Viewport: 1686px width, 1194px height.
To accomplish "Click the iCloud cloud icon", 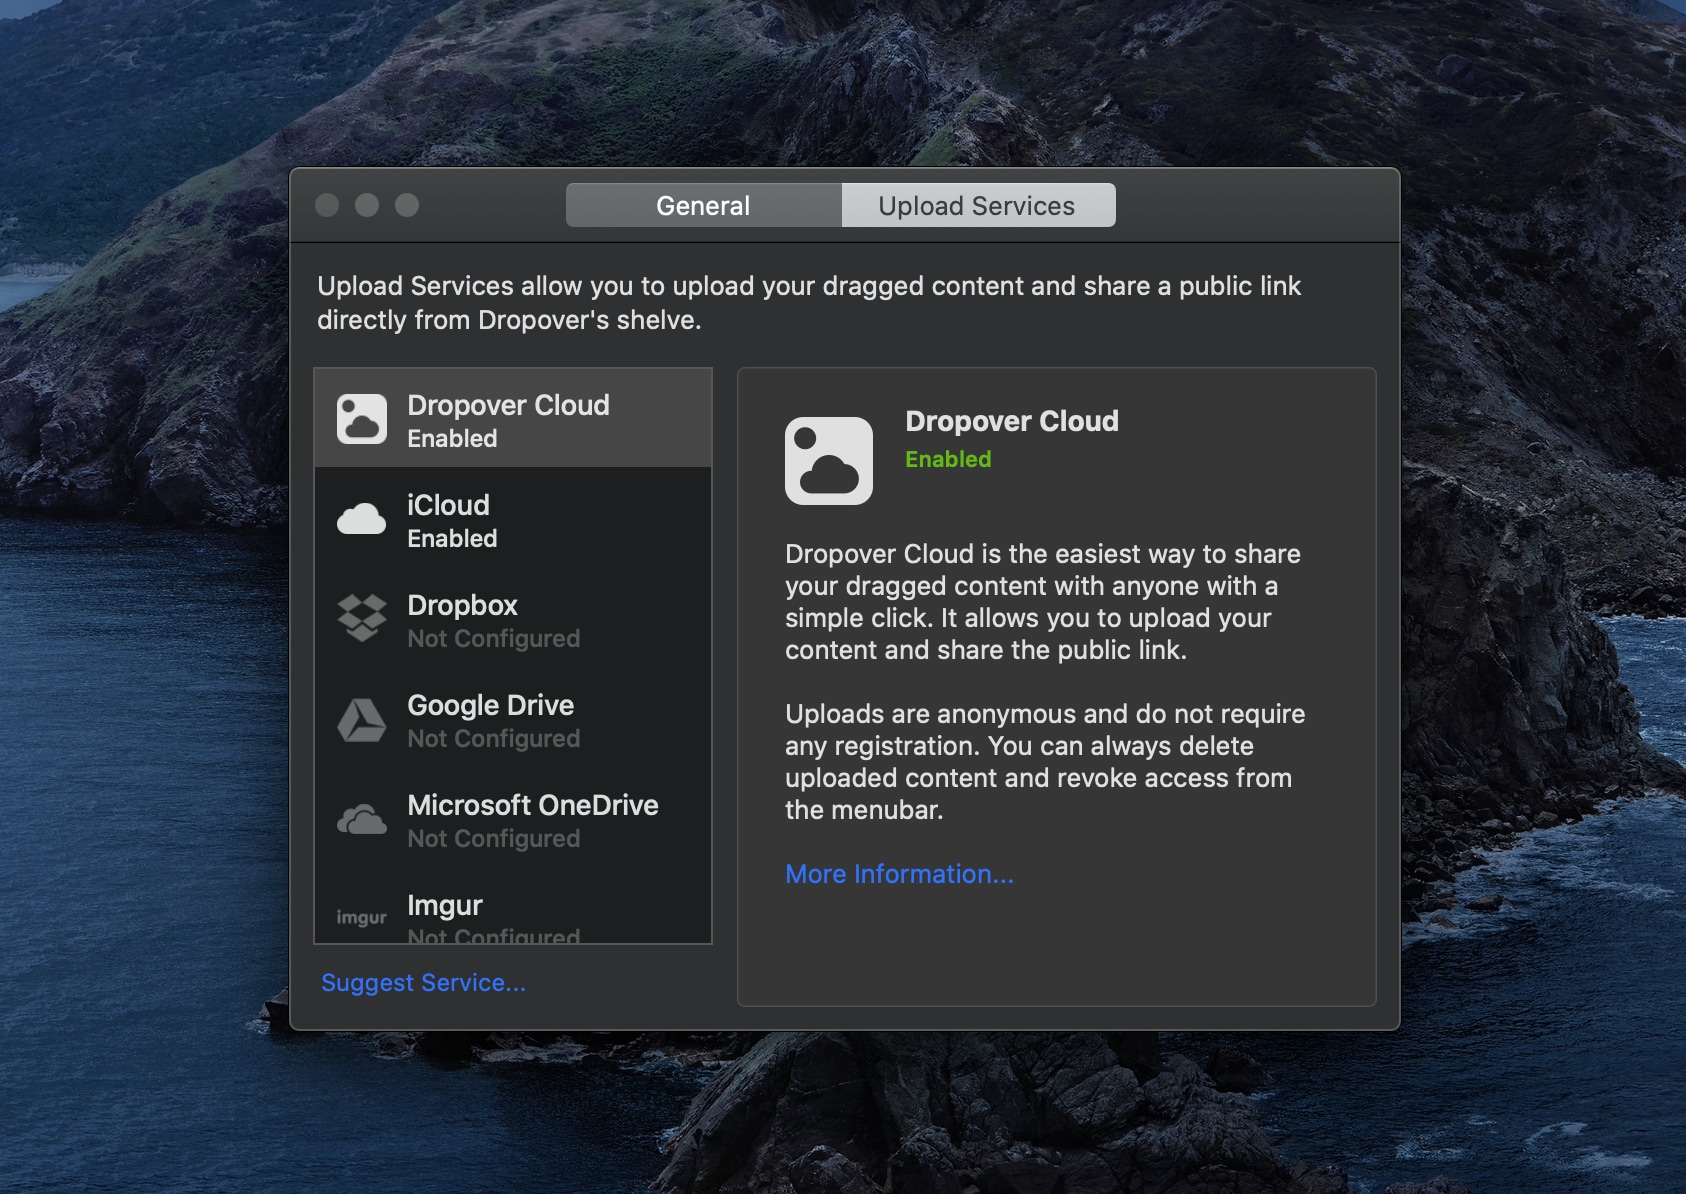I will point(361,519).
